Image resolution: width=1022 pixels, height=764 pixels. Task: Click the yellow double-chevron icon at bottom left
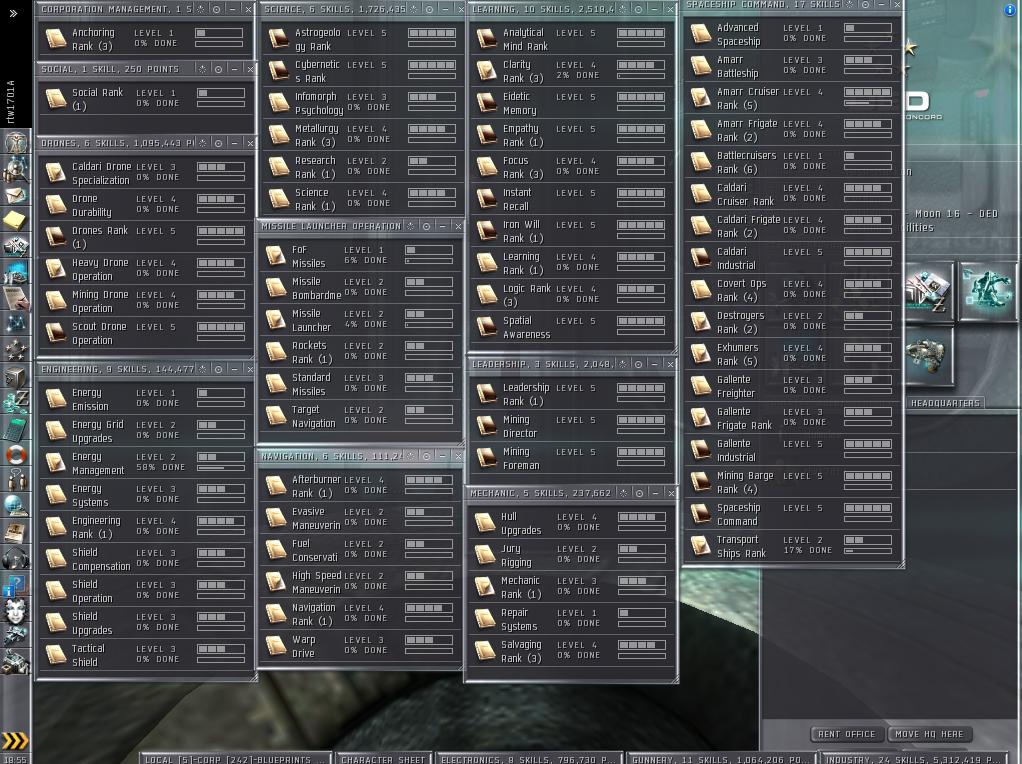point(15,741)
